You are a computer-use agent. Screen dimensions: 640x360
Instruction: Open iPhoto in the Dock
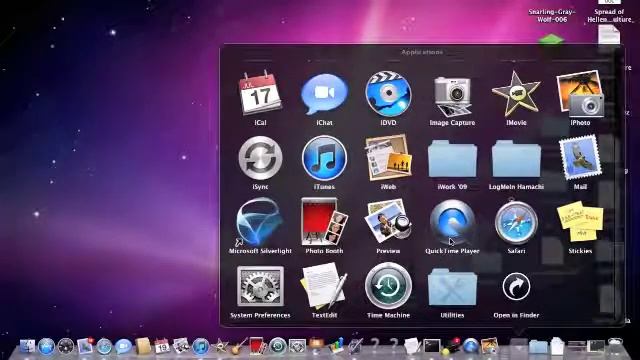coord(489,346)
